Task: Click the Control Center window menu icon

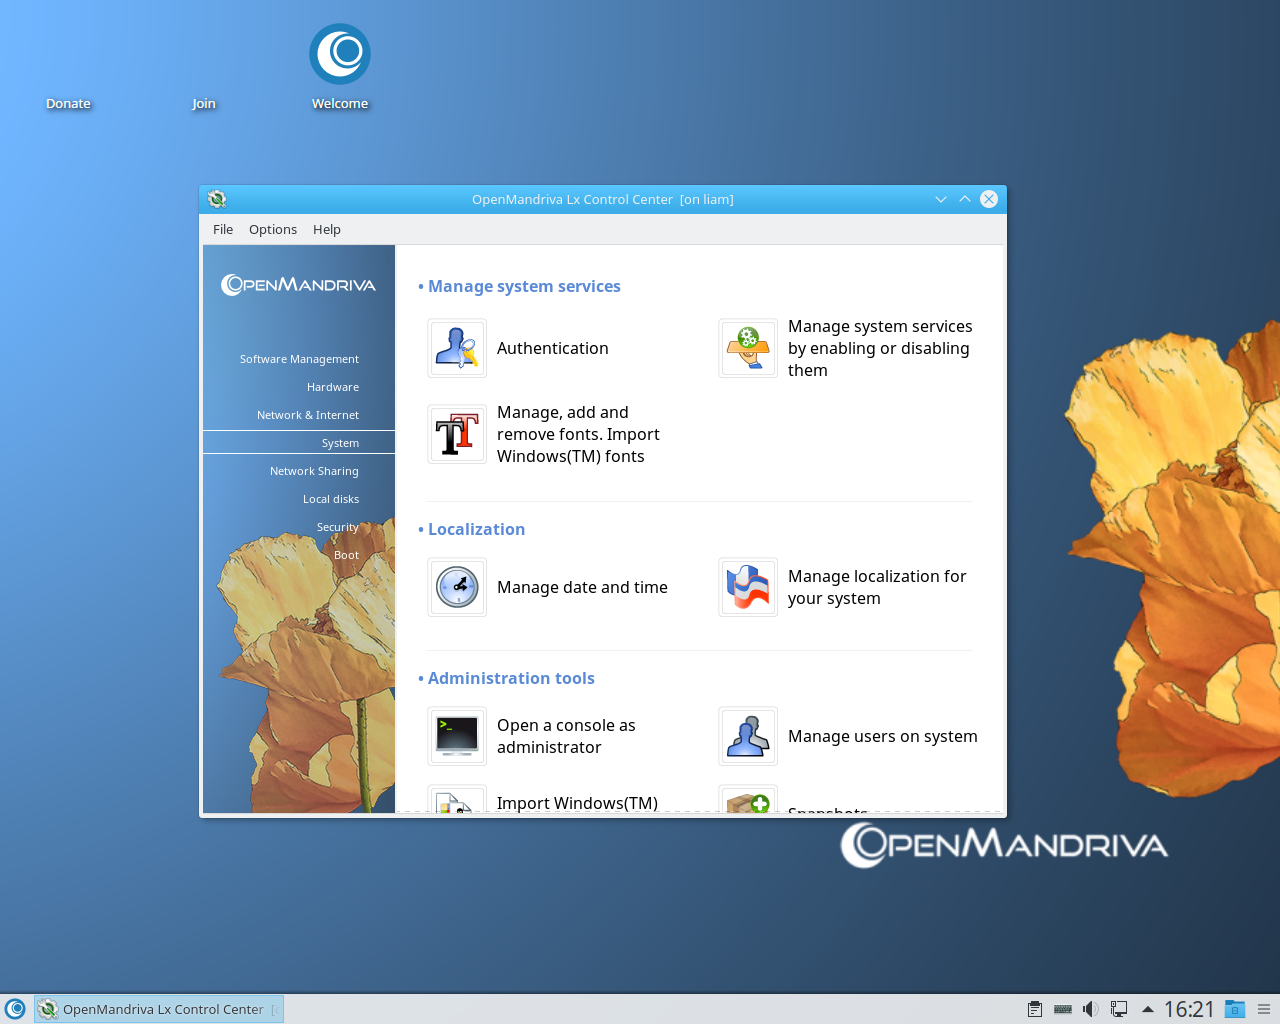Action: point(217,199)
